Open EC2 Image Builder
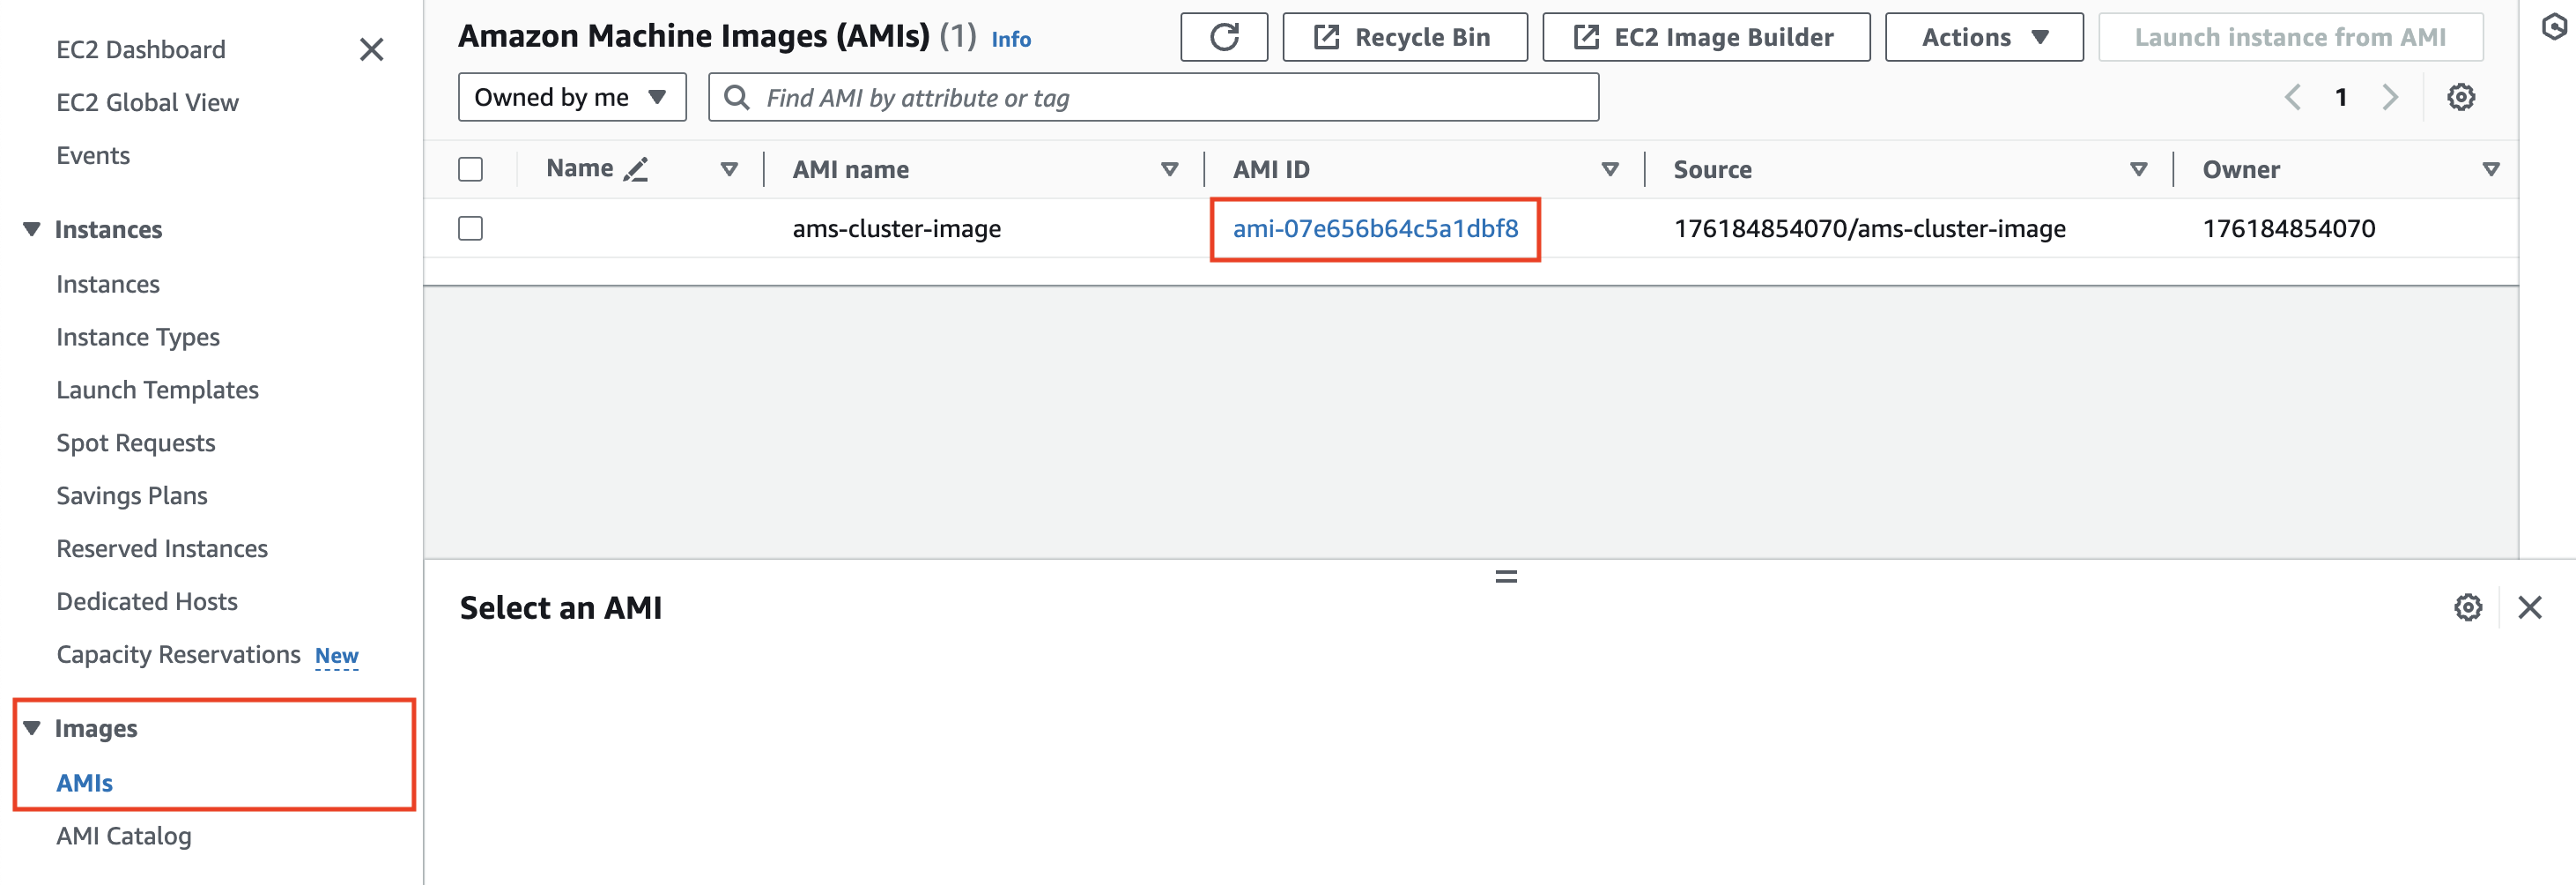This screenshot has width=2576, height=885. pyautogui.click(x=1705, y=37)
